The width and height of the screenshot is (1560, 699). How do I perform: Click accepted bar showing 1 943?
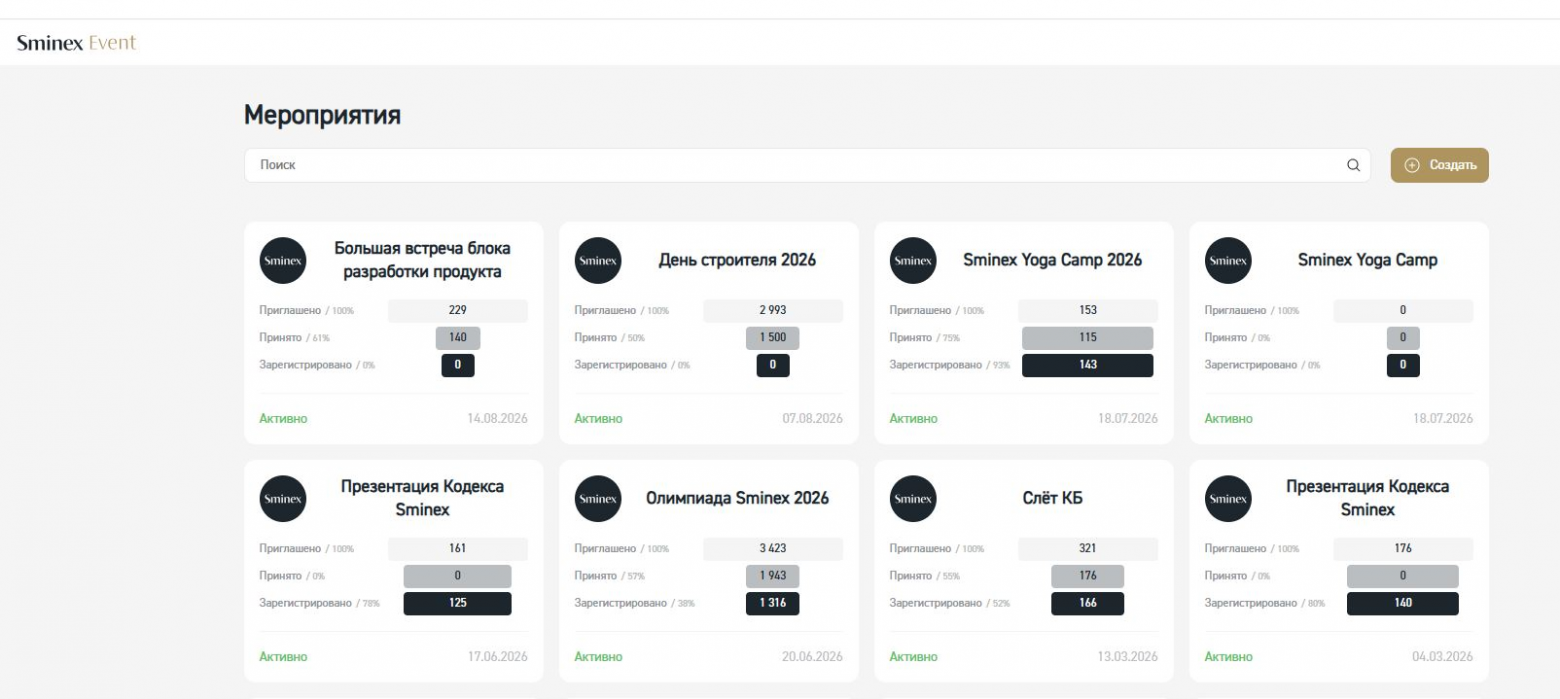(x=773, y=576)
